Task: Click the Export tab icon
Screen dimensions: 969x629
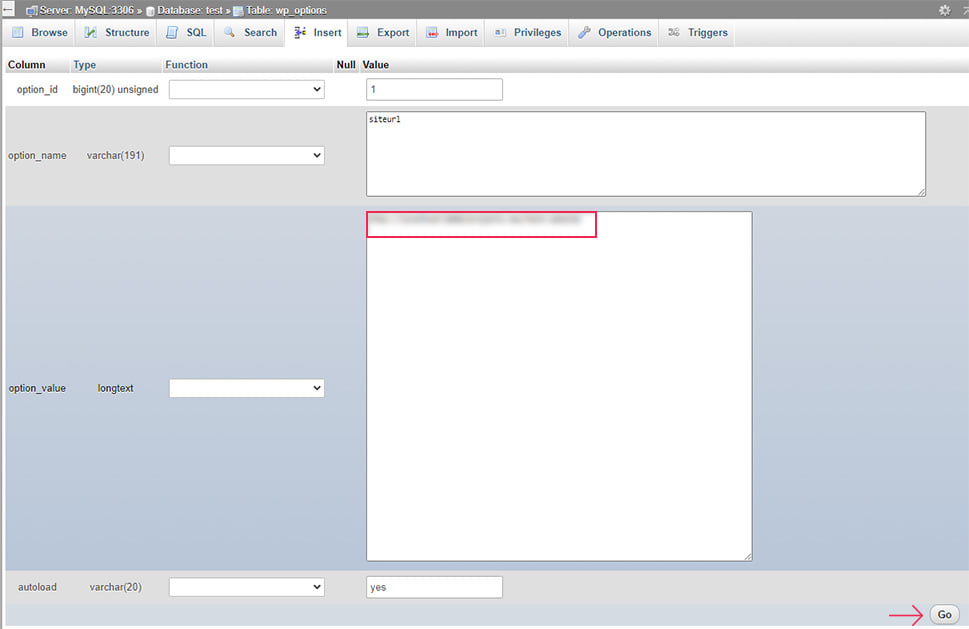Action: click(363, 32)
